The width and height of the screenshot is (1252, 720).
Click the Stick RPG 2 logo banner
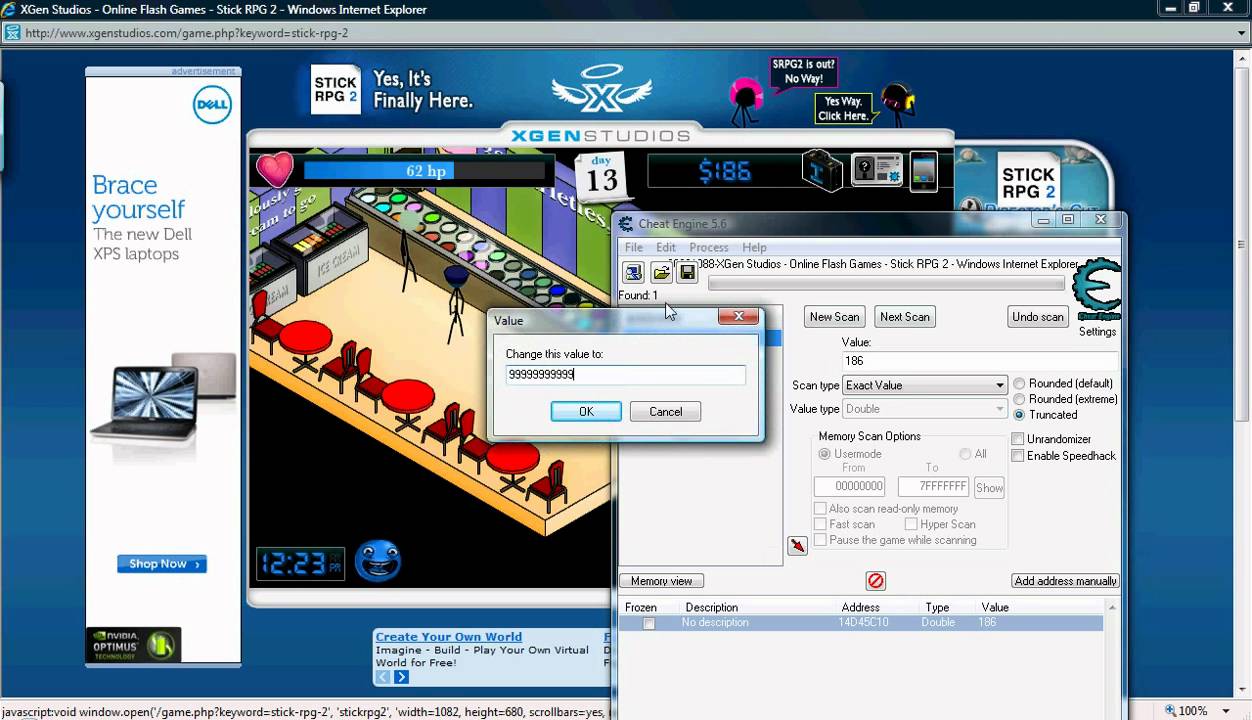click(x=335, y=90)
